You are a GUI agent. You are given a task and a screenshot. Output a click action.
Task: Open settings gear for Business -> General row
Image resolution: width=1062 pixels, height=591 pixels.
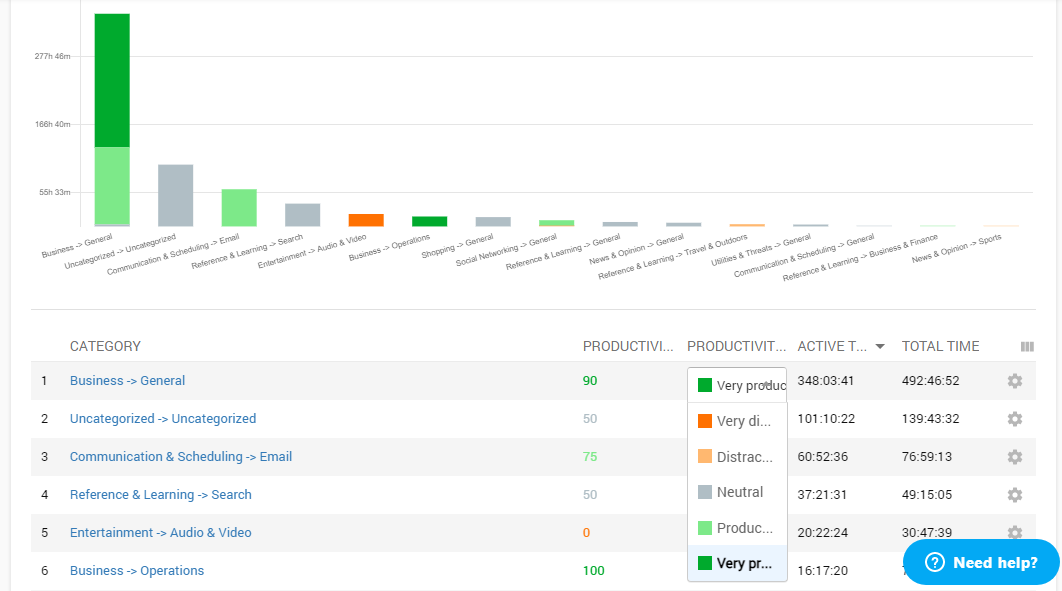click(x=1014, y=381)
